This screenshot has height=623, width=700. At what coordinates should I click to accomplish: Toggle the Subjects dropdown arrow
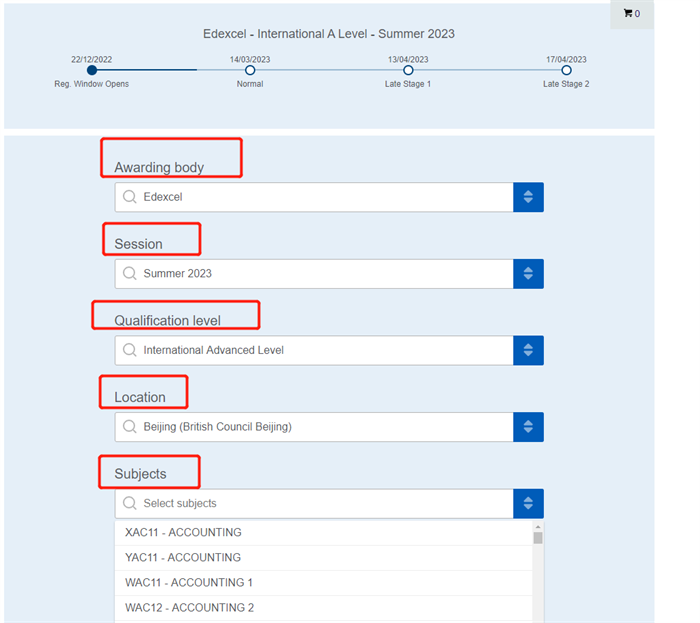pyautogui.click(x=528, y=503)
